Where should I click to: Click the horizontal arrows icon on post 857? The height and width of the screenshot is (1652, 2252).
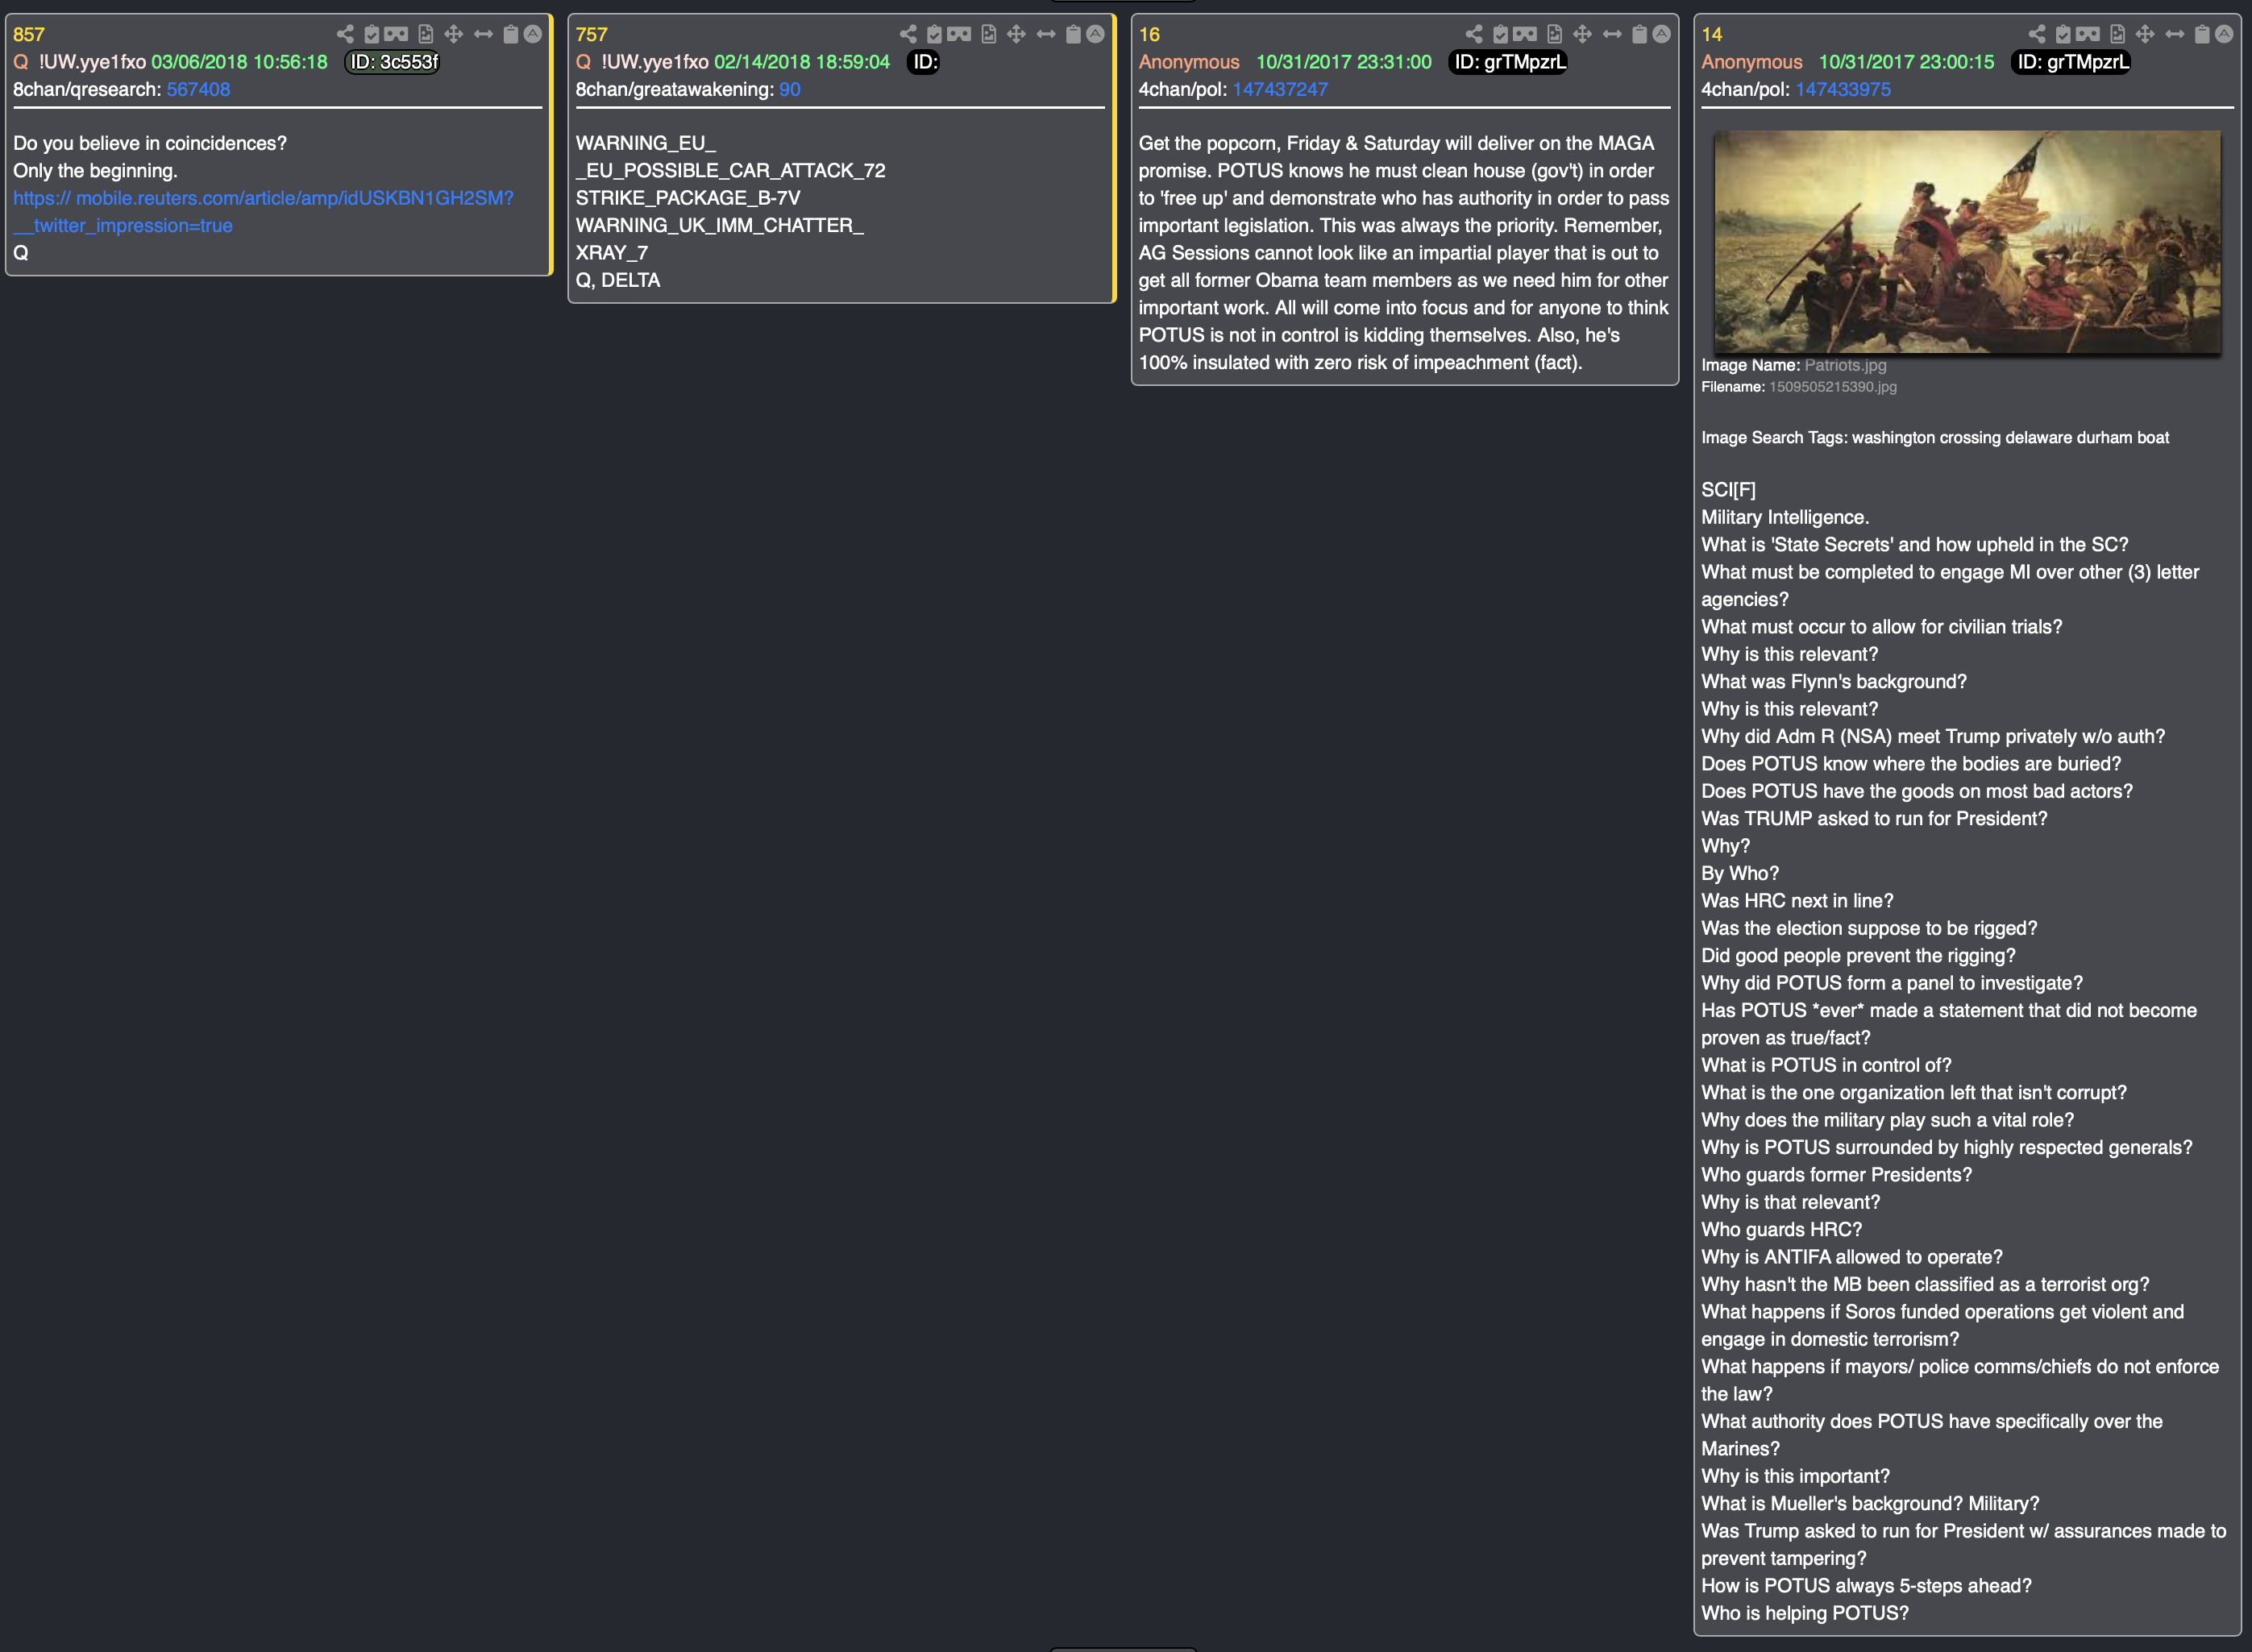(483, 34)
